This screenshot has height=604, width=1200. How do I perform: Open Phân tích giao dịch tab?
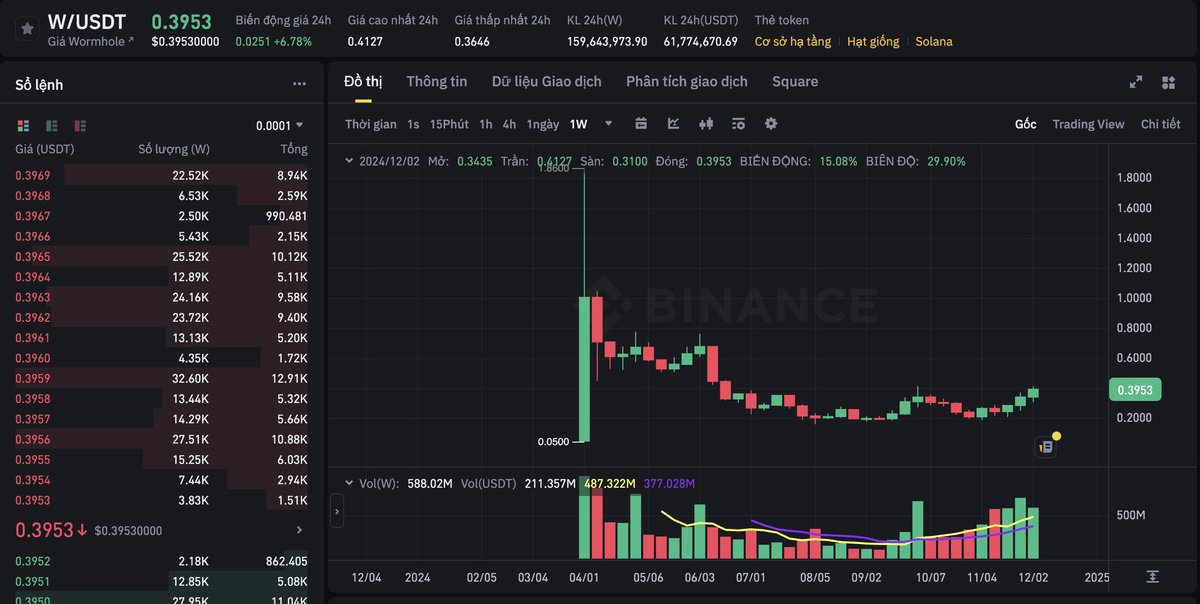point(687,82)
